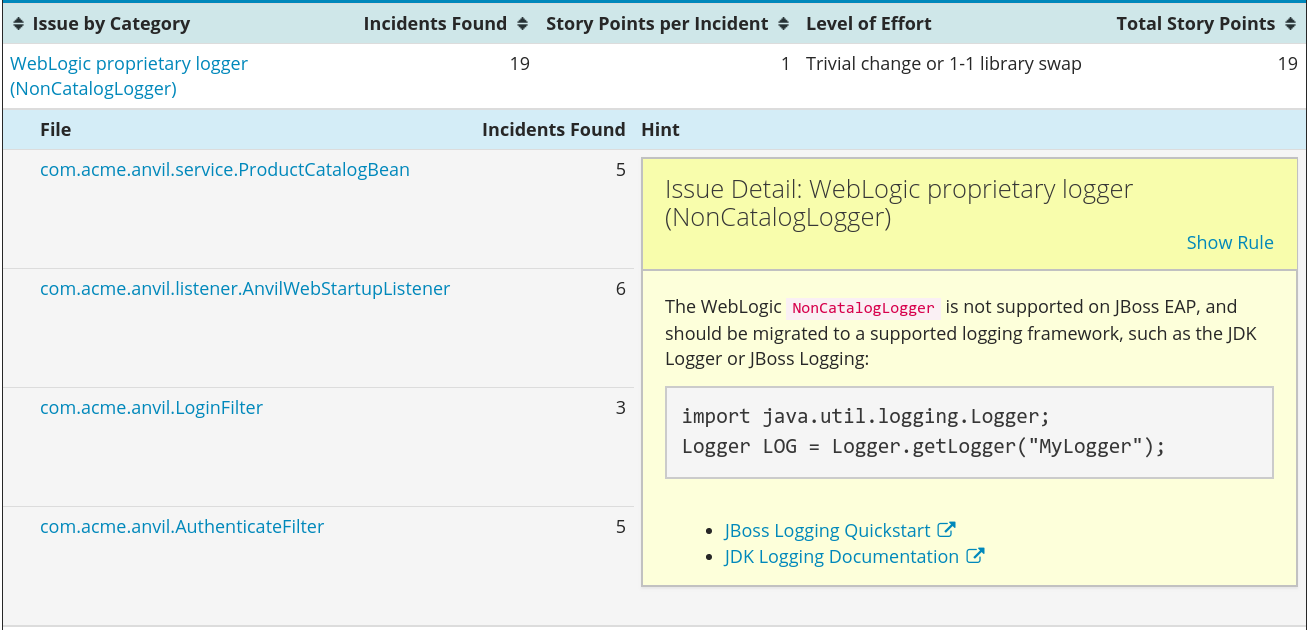This screenshot has width=1308, height=630.
Task: Click the file table's Incidents Found header
Action: (x=554, y=130)
